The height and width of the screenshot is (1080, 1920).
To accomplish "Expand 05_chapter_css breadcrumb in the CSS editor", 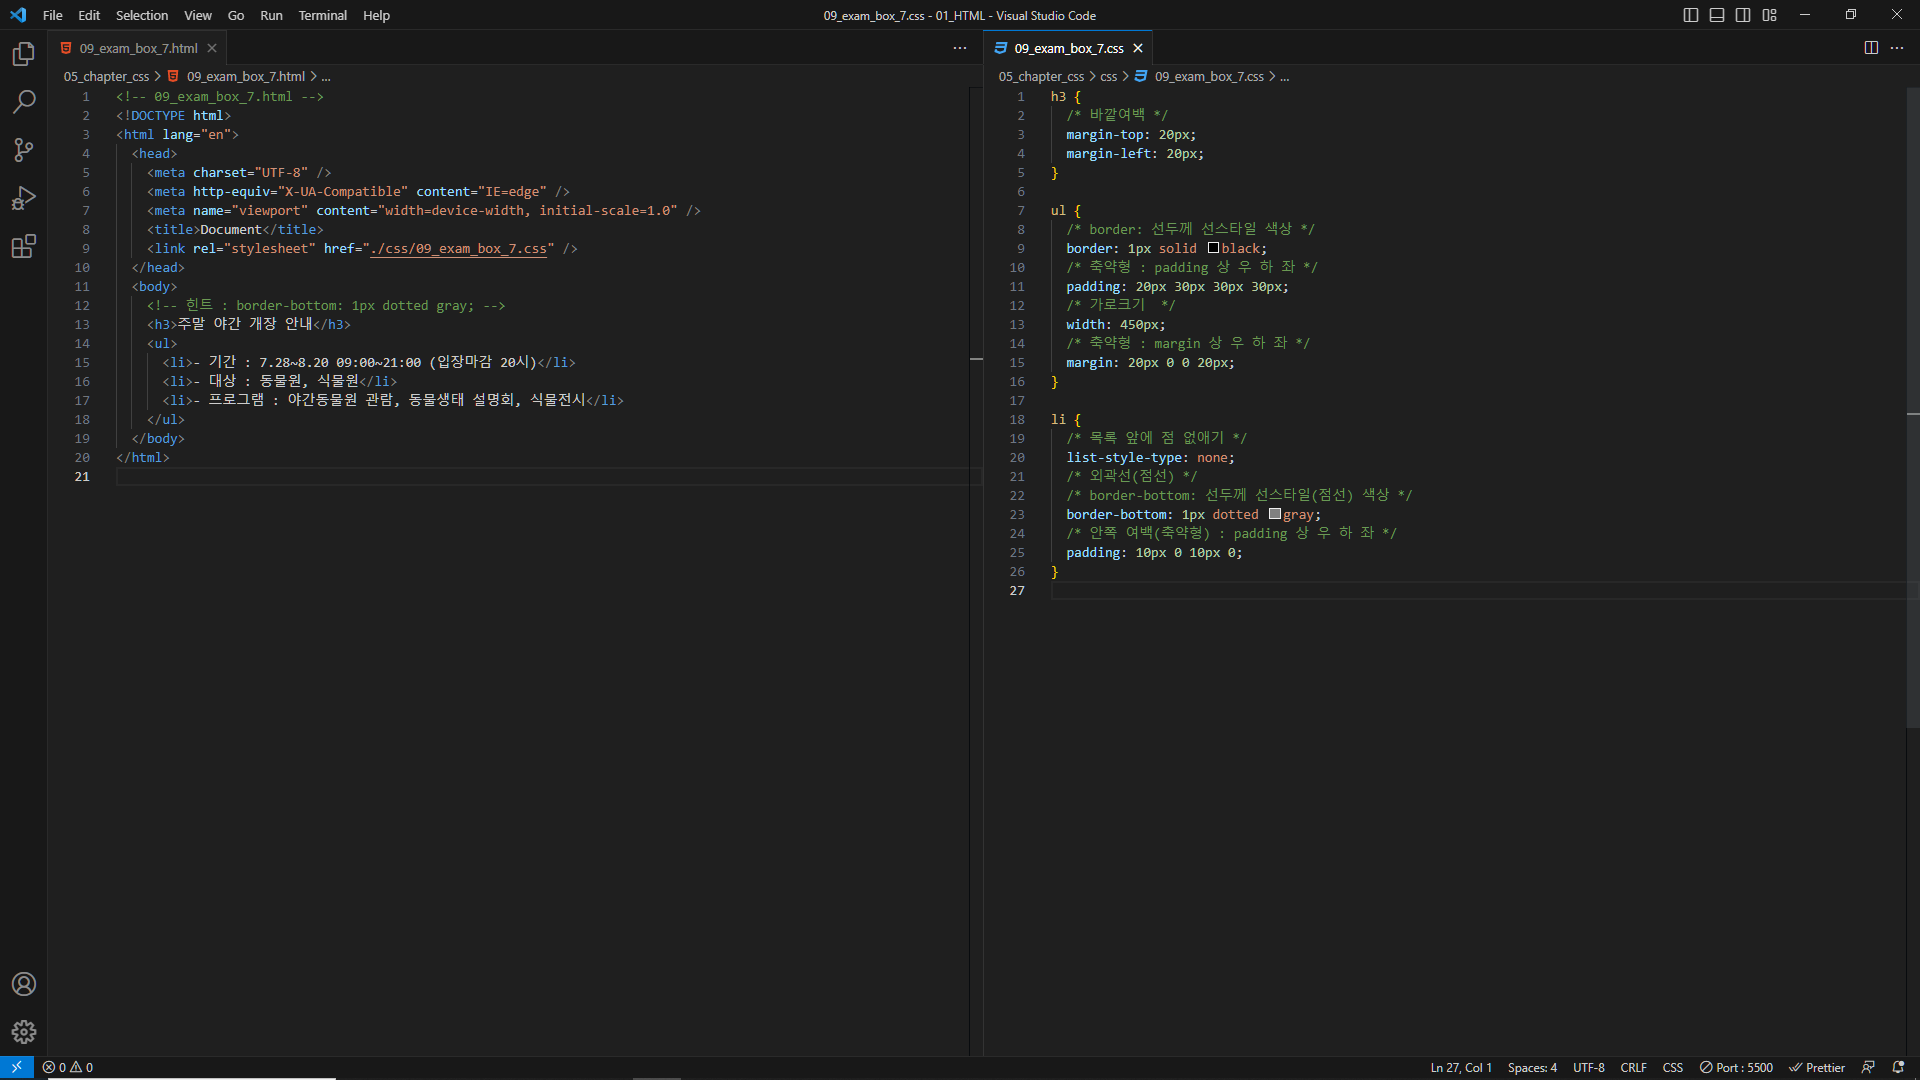I will pyautogui.click(x=1040, y=76).
